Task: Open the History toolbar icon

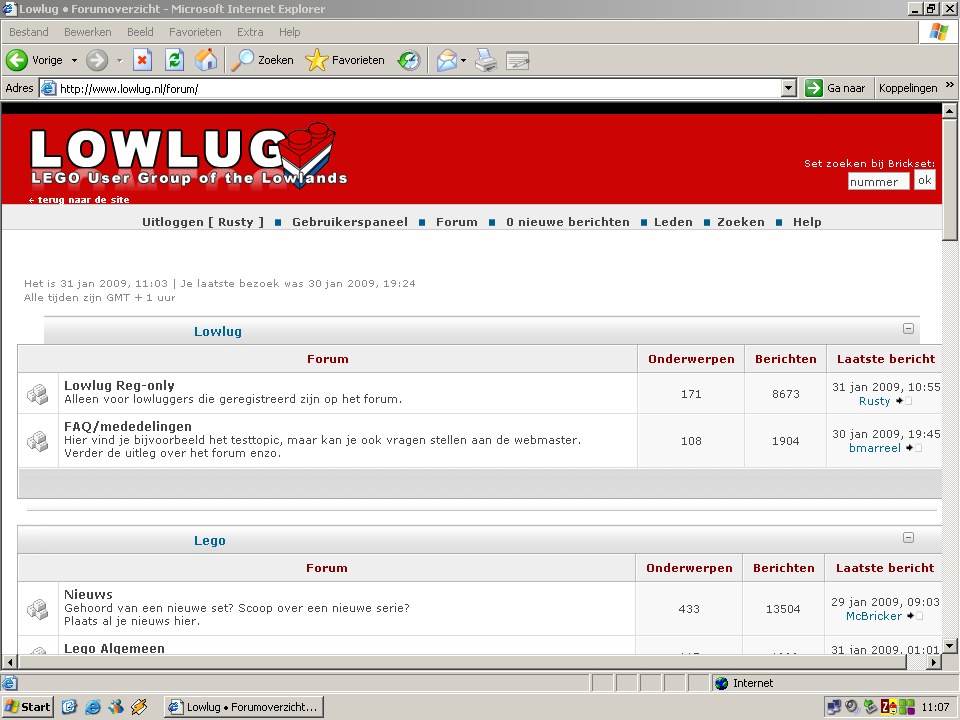Action: tap(409, 60)
